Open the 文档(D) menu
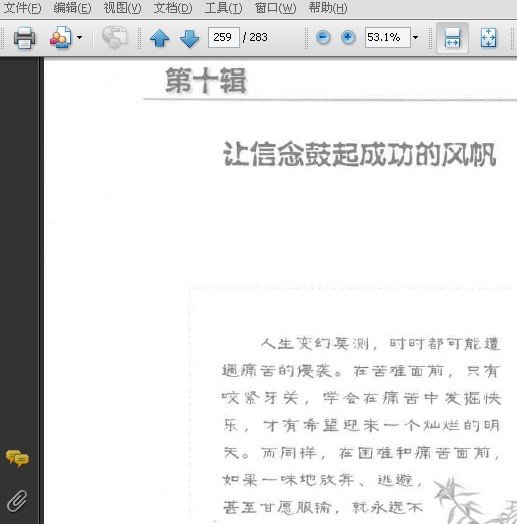This screenshot has height=524, width=517. point(173,8)
